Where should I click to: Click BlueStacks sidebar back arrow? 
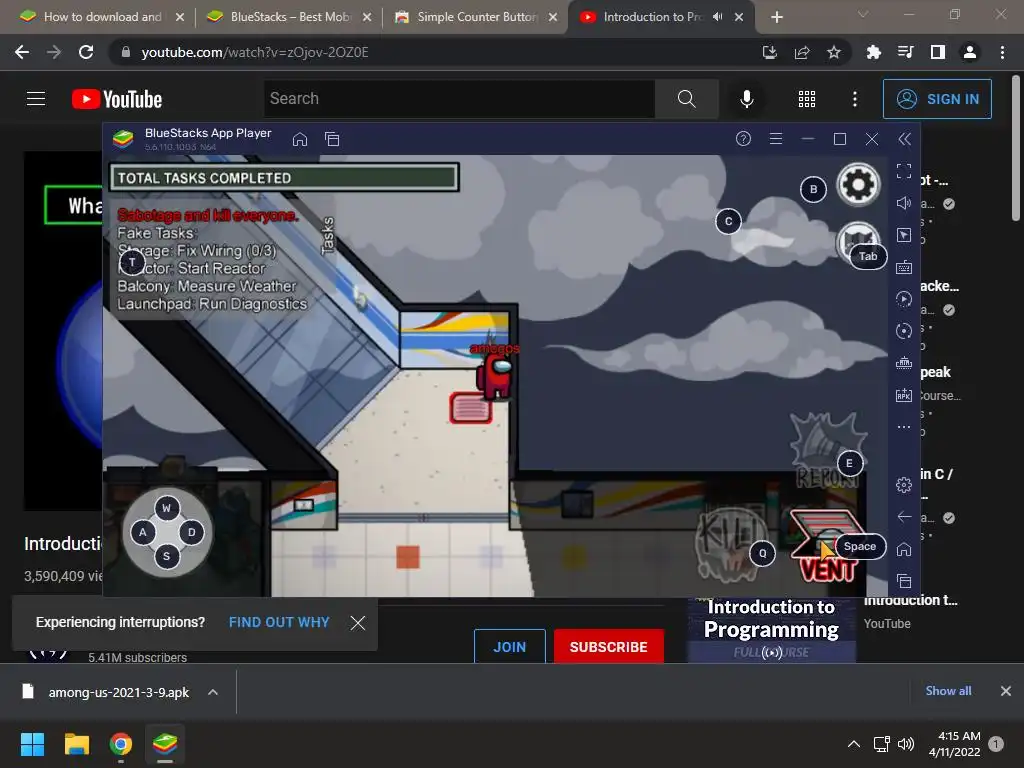[x=904, y=517]
